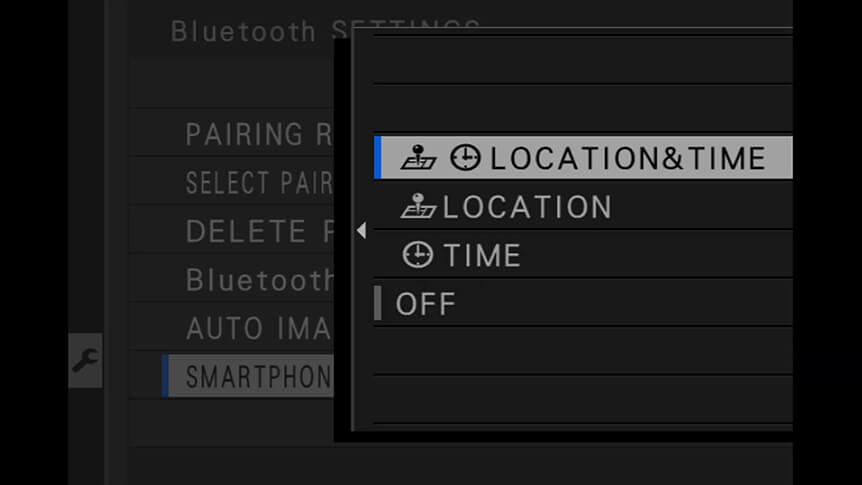Image resolution: width=862 pixels, height=485 pixels.
Task: Open the DELETE menu entry
Action: (x=259, y=231)
